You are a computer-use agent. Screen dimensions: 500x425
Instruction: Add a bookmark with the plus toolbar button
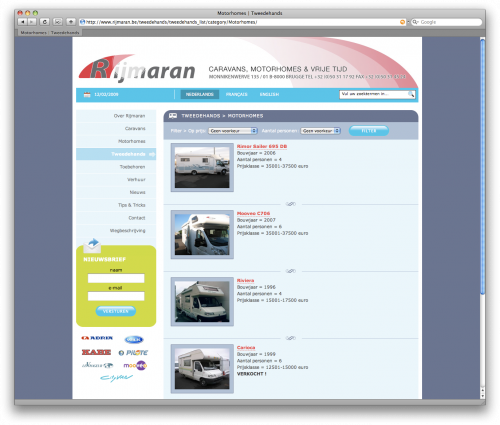point(71,22)
